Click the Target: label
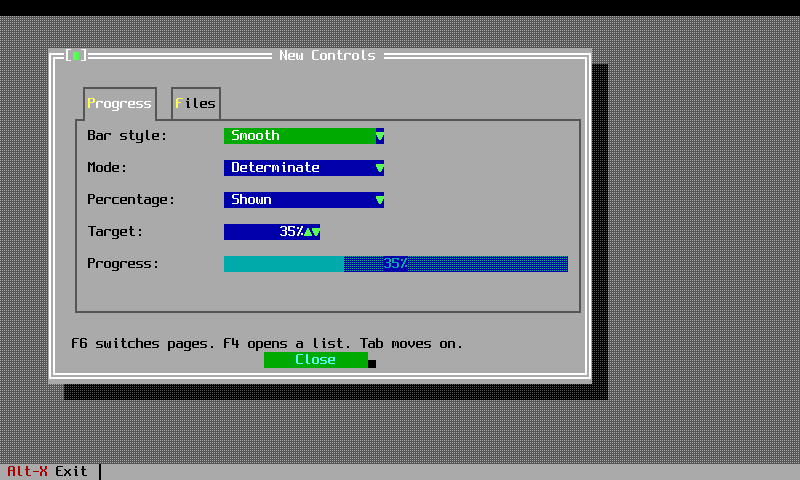The image size is (800, 480). tap(115, 232)
